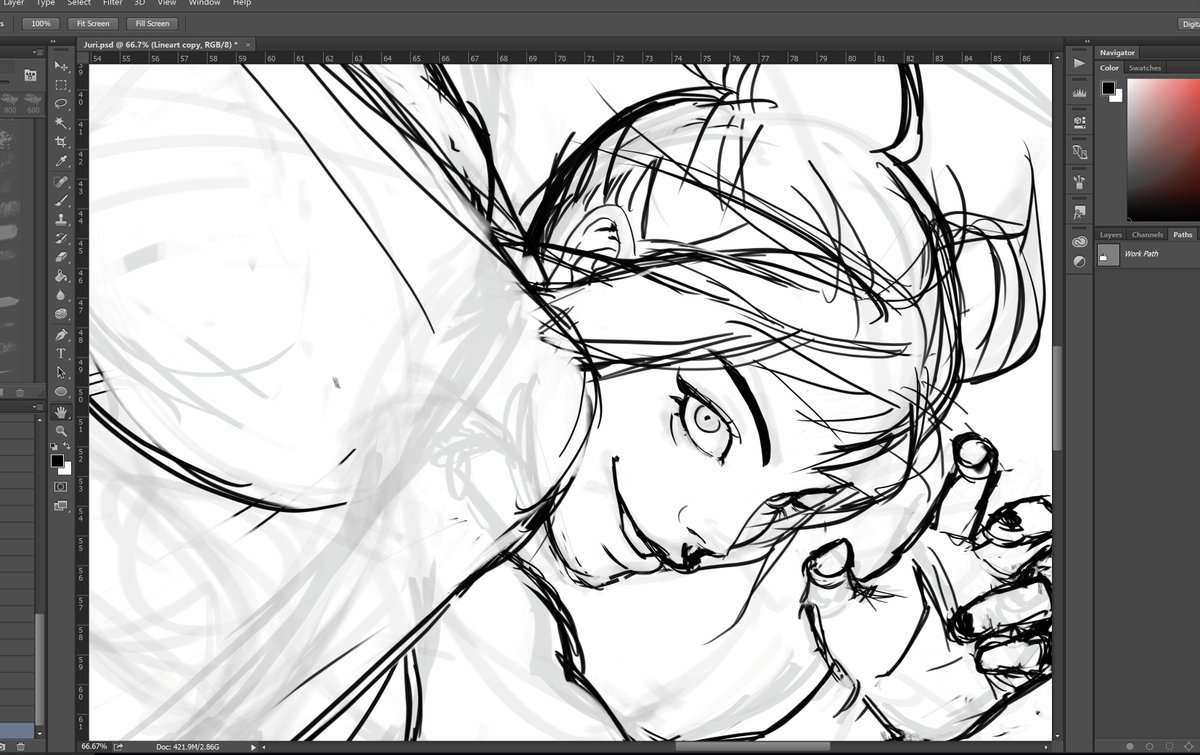Screen dimensions: 1200x755
Task: Open the Adjustments panel icon
Action: pos(1079,262)
